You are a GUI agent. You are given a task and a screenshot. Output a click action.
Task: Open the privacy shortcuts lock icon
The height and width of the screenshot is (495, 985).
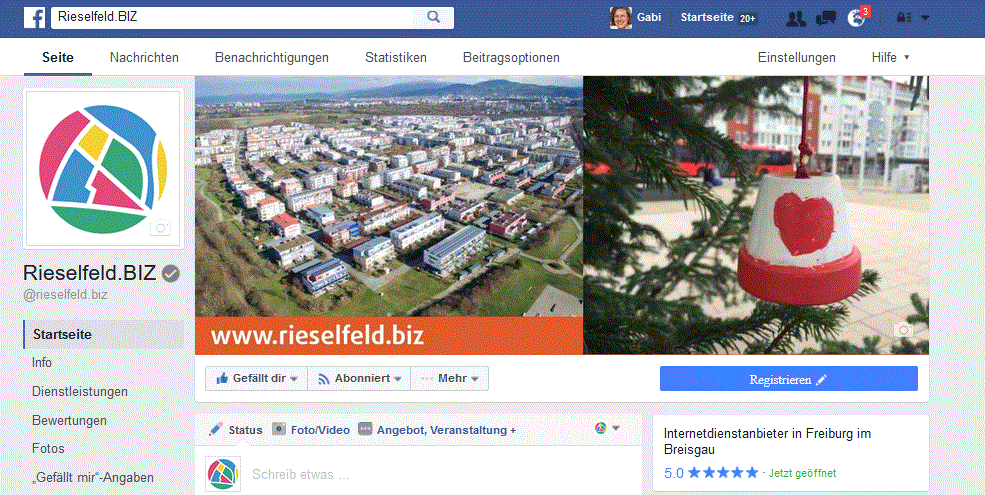pos(903,18)
